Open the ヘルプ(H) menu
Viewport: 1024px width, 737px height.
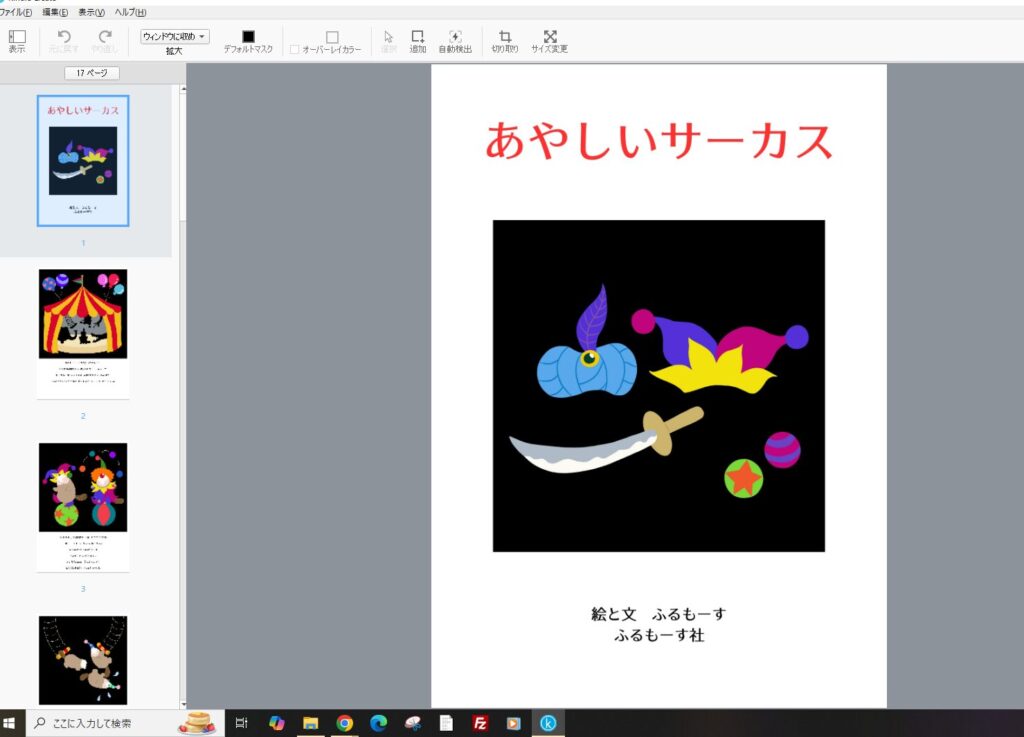click(130, 12)
